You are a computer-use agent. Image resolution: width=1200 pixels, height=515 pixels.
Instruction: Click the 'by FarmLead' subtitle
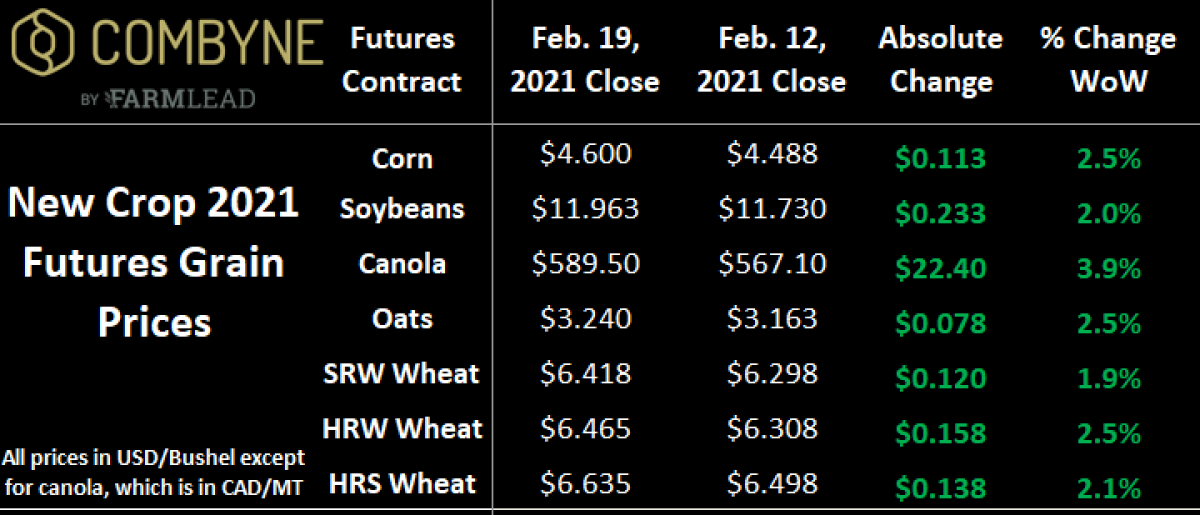[x=167, y=98]
